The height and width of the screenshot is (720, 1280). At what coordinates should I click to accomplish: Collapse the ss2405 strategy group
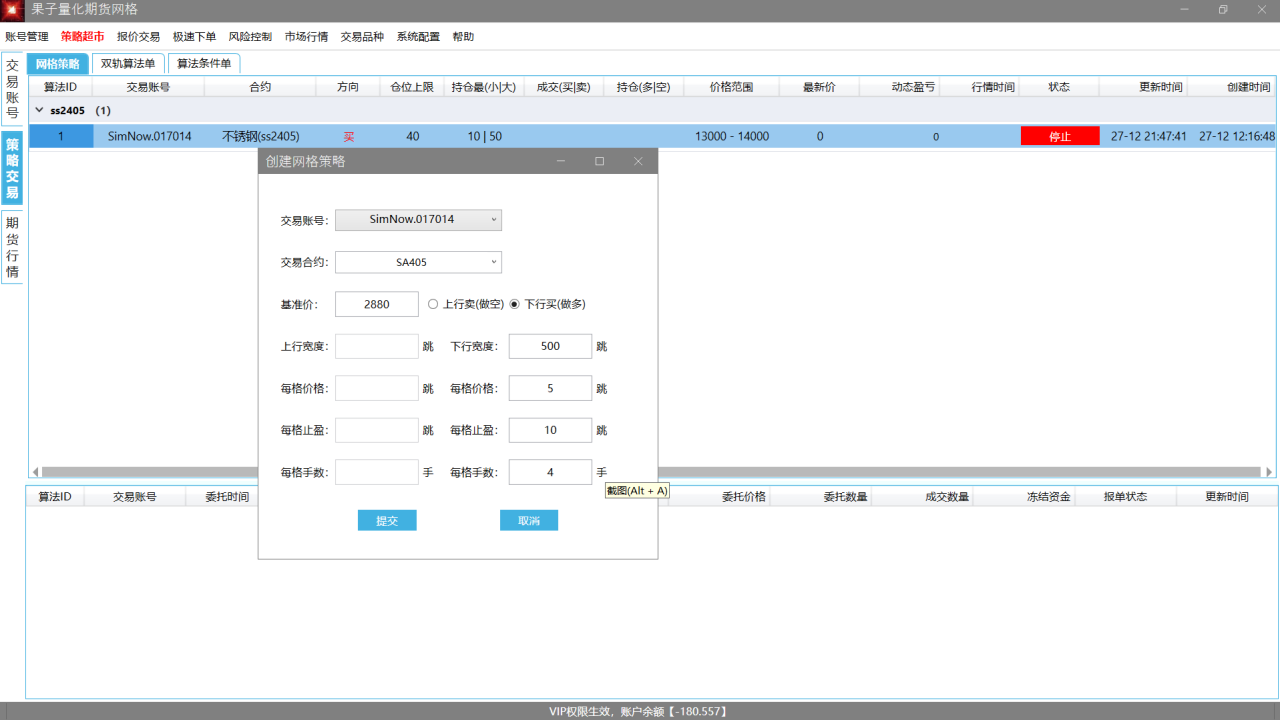tap(41, 110)
